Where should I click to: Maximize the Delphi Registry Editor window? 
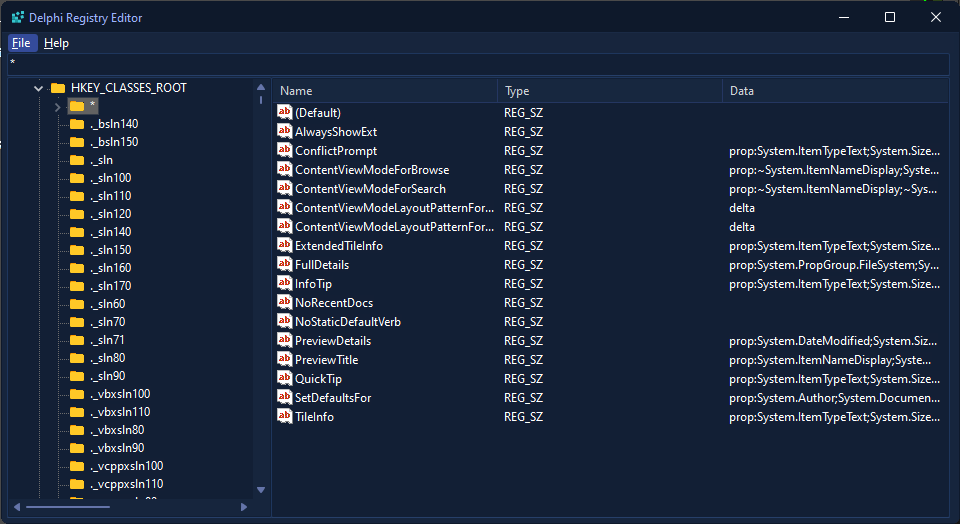click(890, 17)
